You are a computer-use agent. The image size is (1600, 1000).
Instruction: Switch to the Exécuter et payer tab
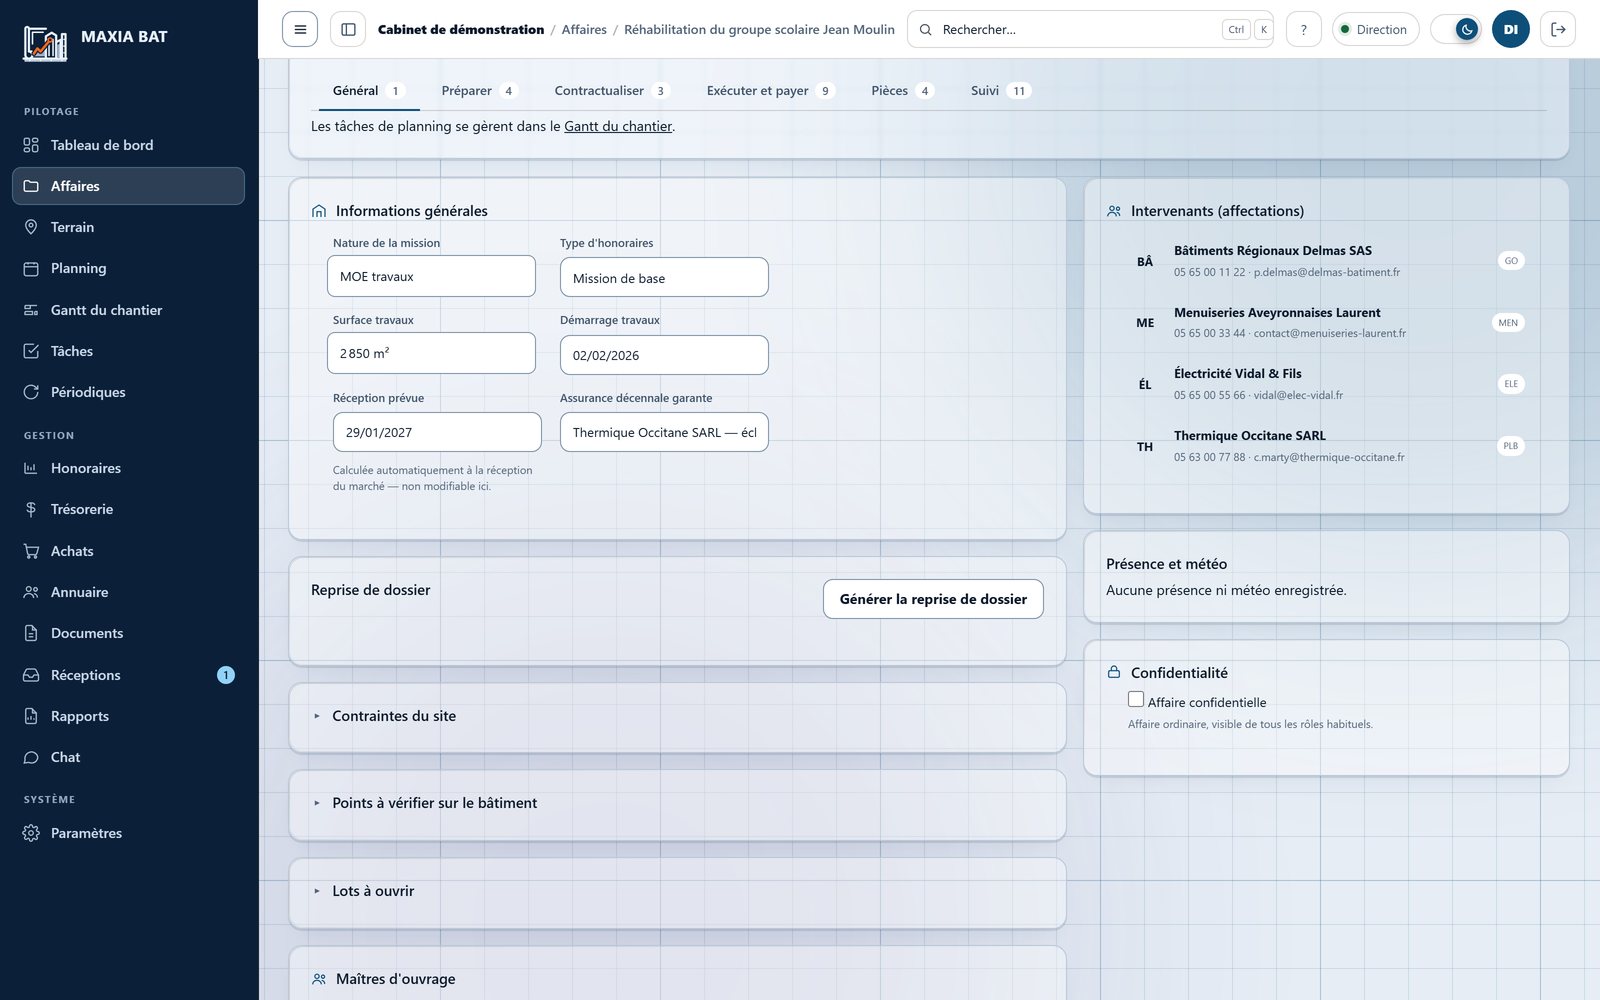tap(770, 91)
